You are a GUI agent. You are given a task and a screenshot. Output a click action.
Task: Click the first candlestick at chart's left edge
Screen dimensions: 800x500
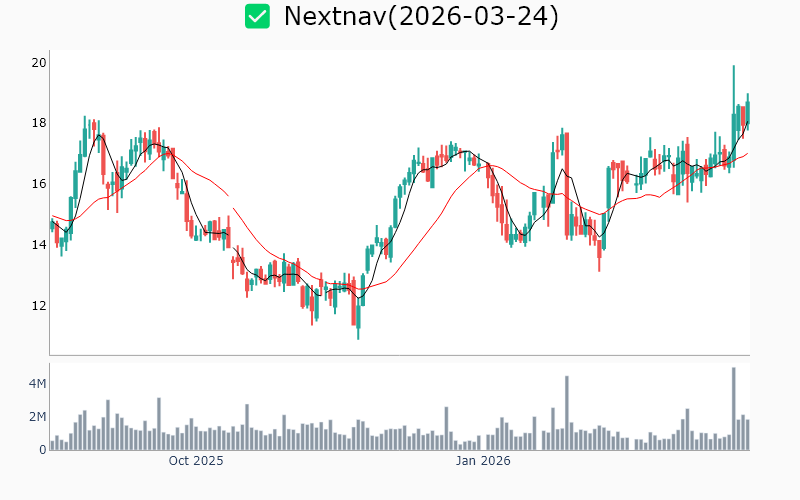tap(52, 225)
